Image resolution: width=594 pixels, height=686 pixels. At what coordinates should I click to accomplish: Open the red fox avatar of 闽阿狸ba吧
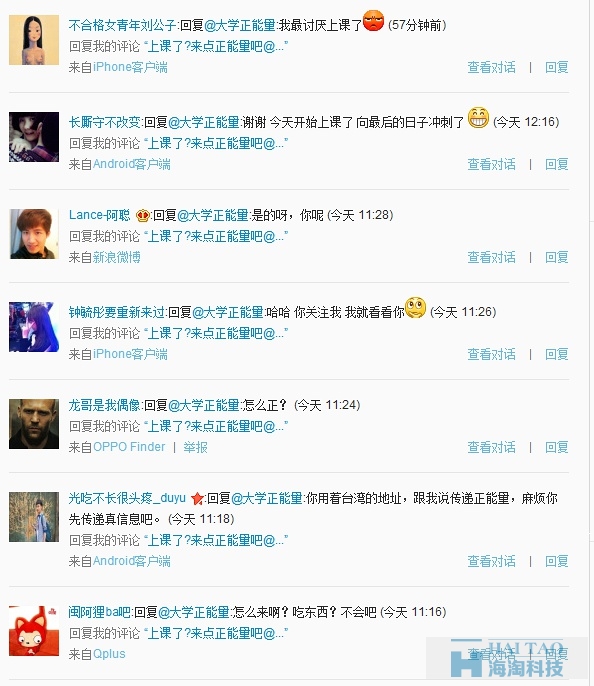[x=34, y=631]
